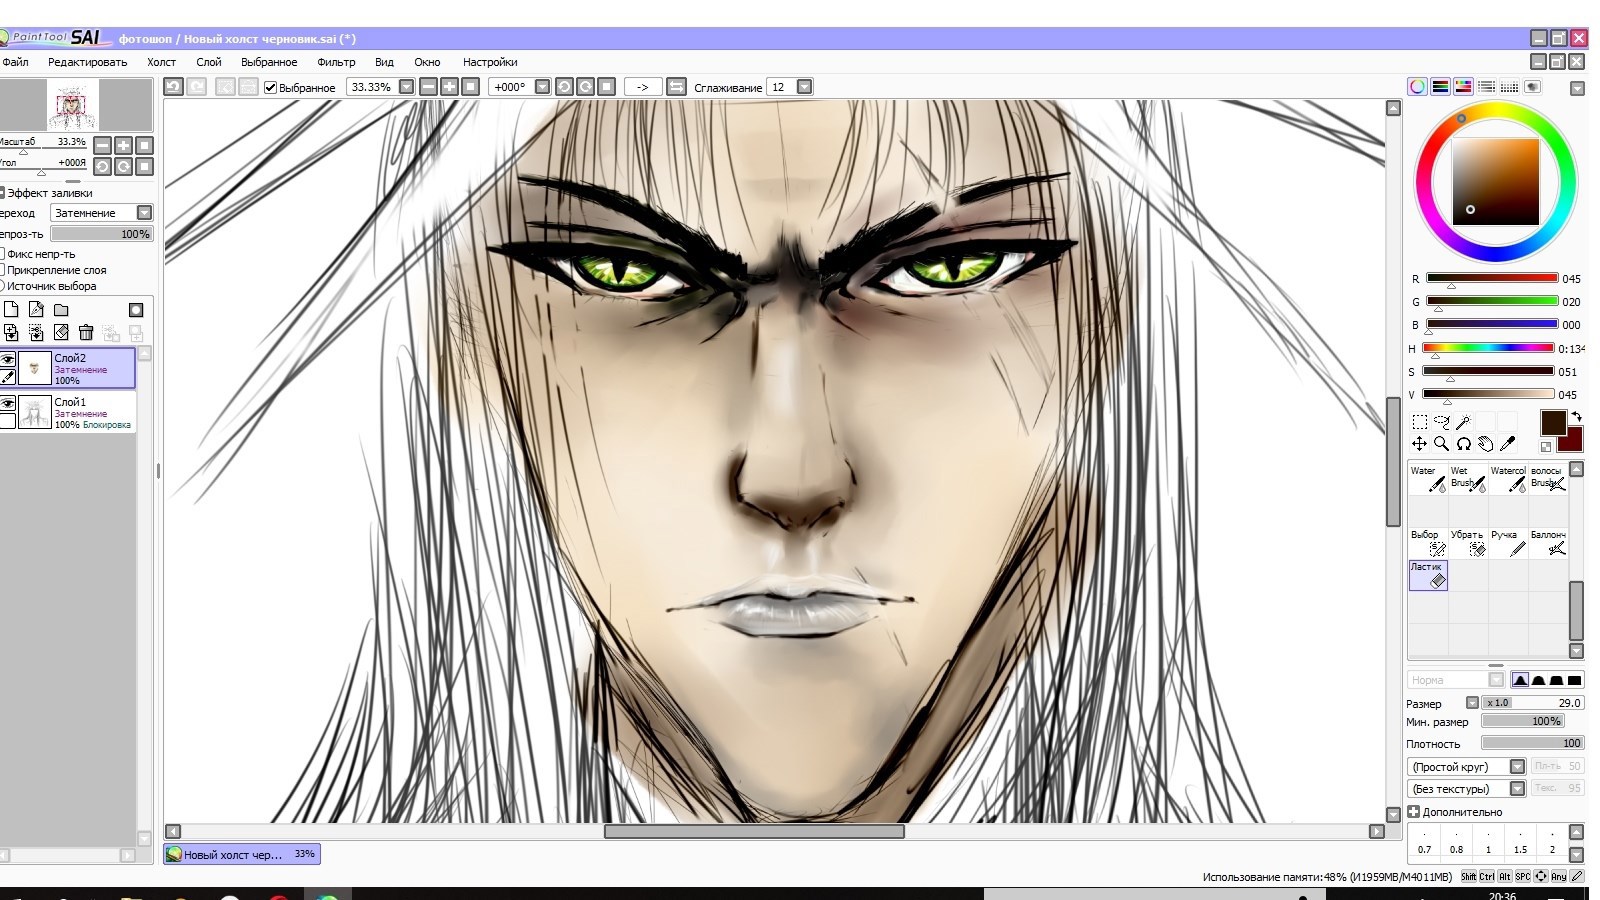Click the navigator preview thumbnail
1600x900 pixels.
[72, 106]
